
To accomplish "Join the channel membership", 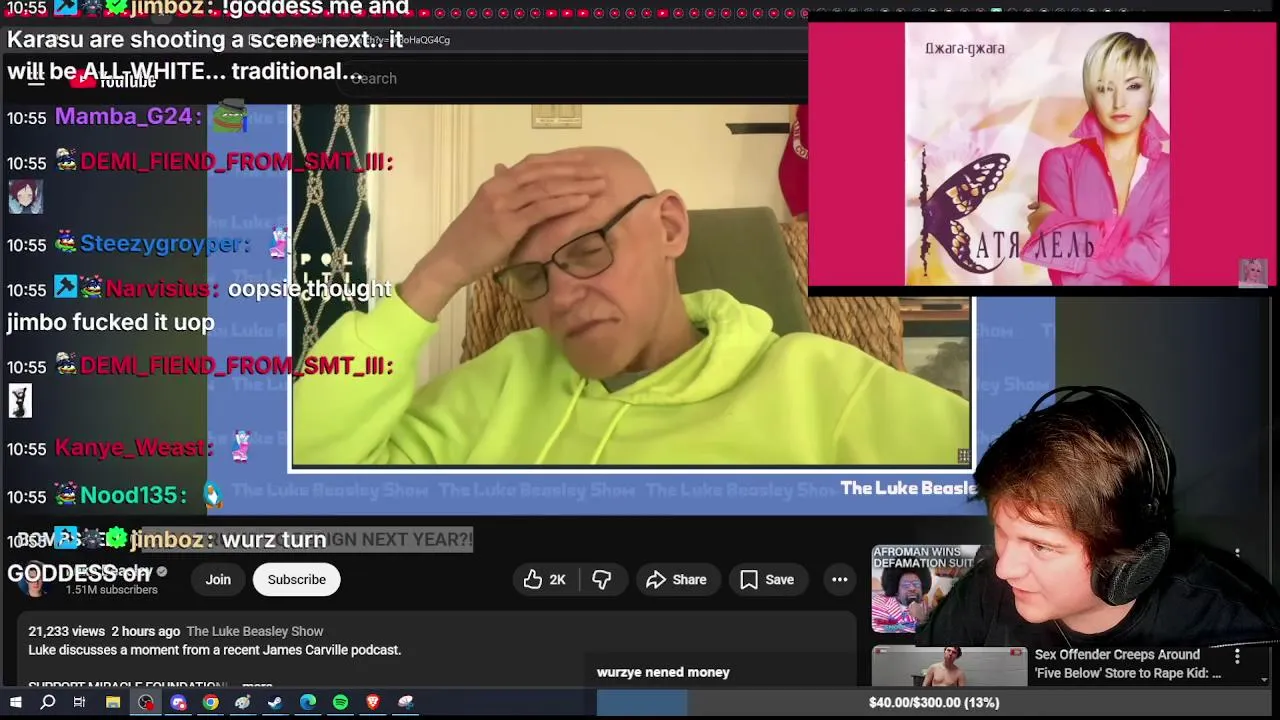I will (218, 580).
